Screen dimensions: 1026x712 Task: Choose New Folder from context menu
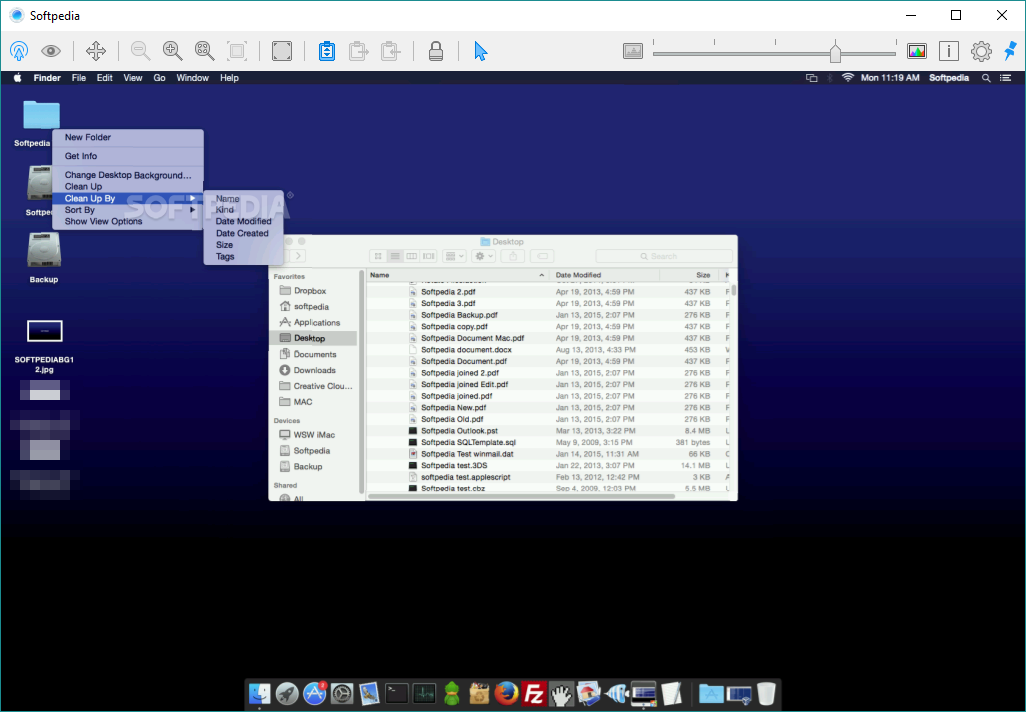click(128, 137)
